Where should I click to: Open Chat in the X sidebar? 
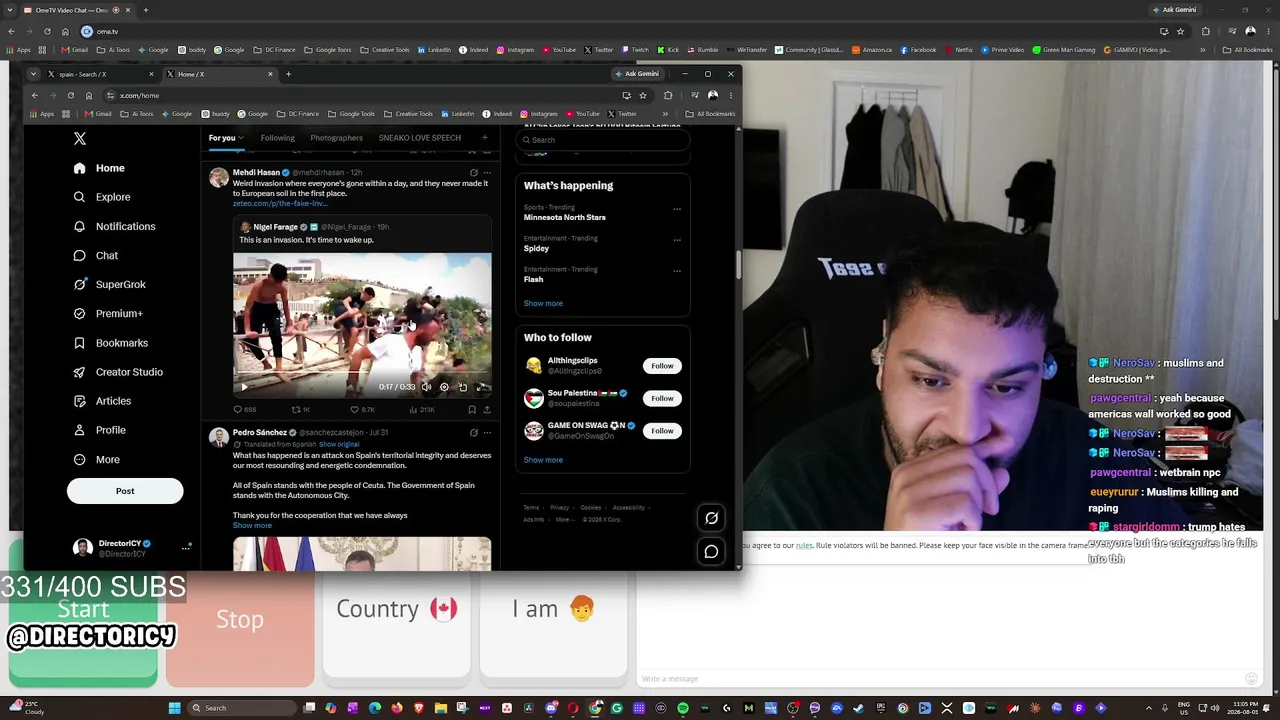96,255
